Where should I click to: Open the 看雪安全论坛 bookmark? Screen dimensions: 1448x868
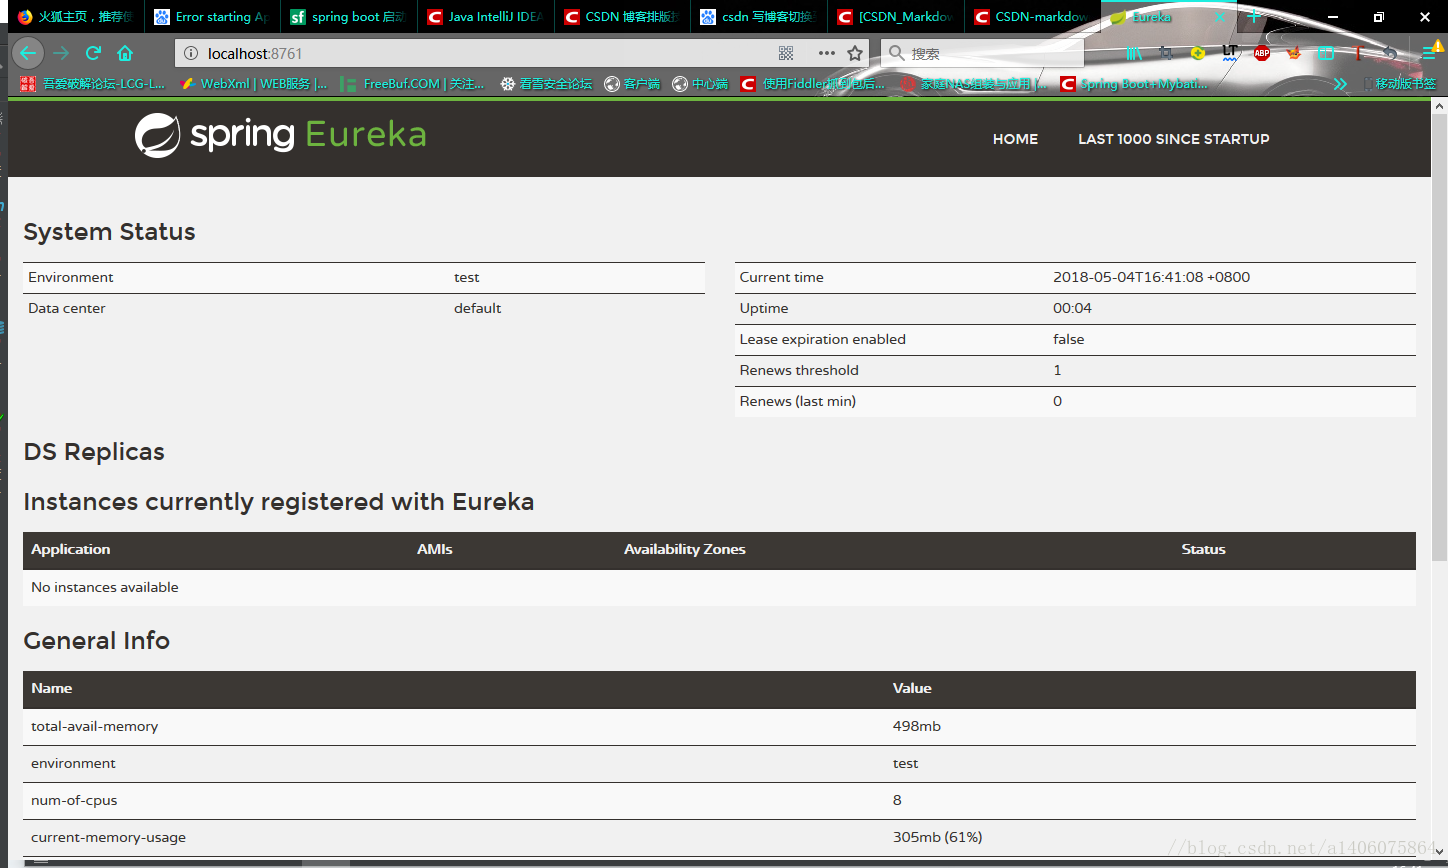pyautogui.click(x=546, y=84)
